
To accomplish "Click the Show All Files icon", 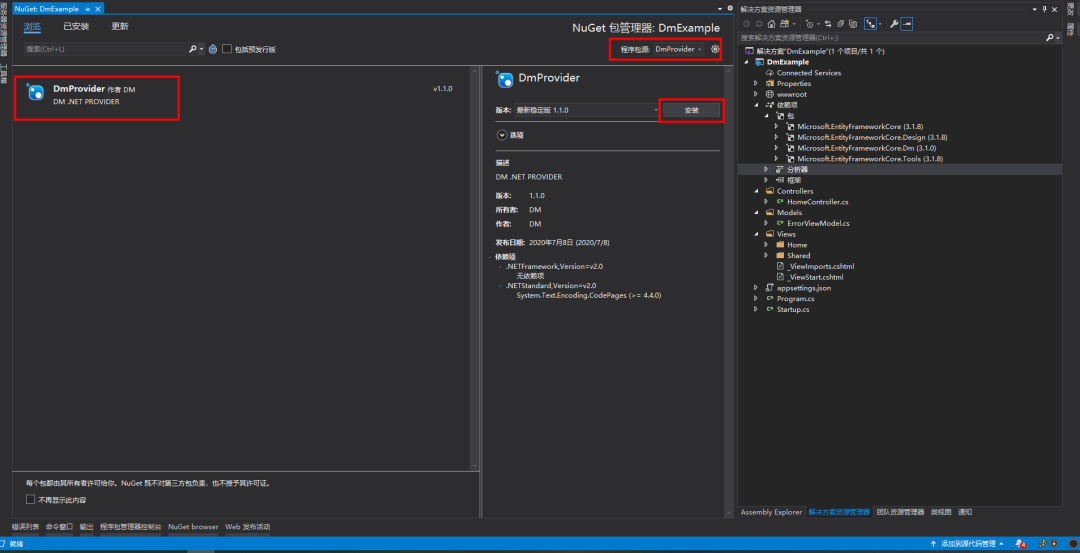I will point(853,23).
